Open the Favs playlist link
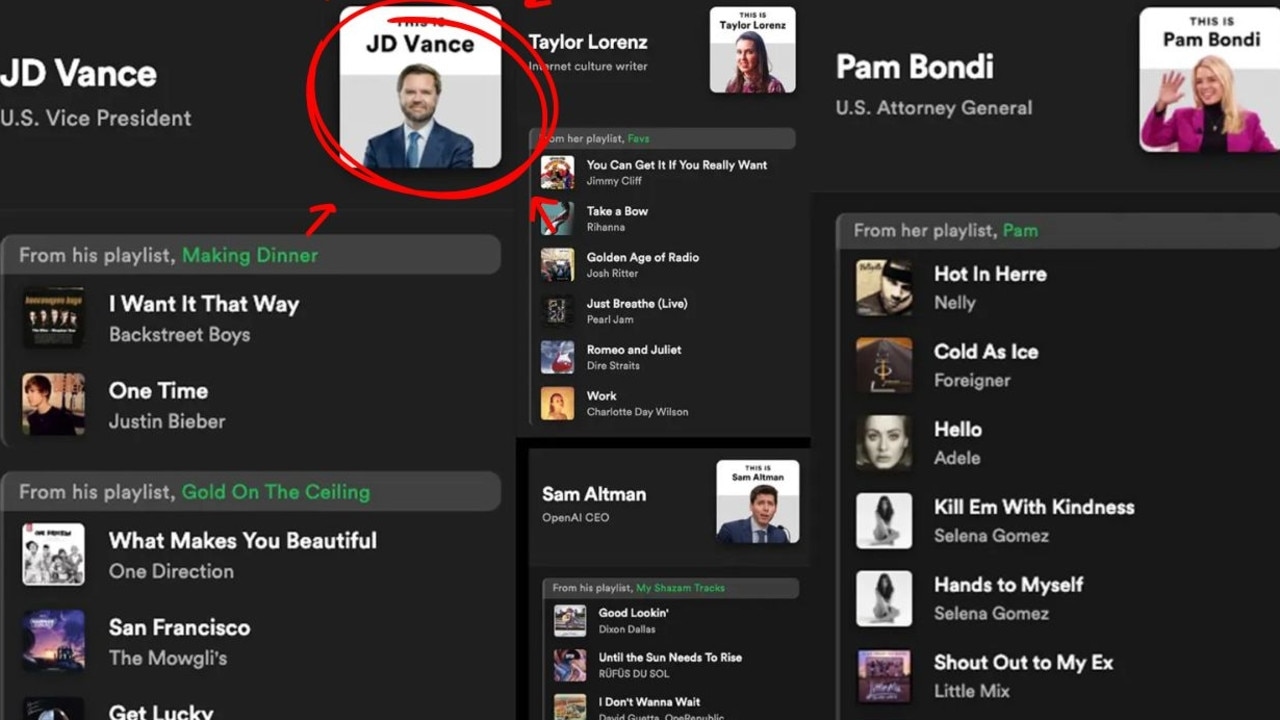The image size is (1280, 720). [x=638, y=139]
